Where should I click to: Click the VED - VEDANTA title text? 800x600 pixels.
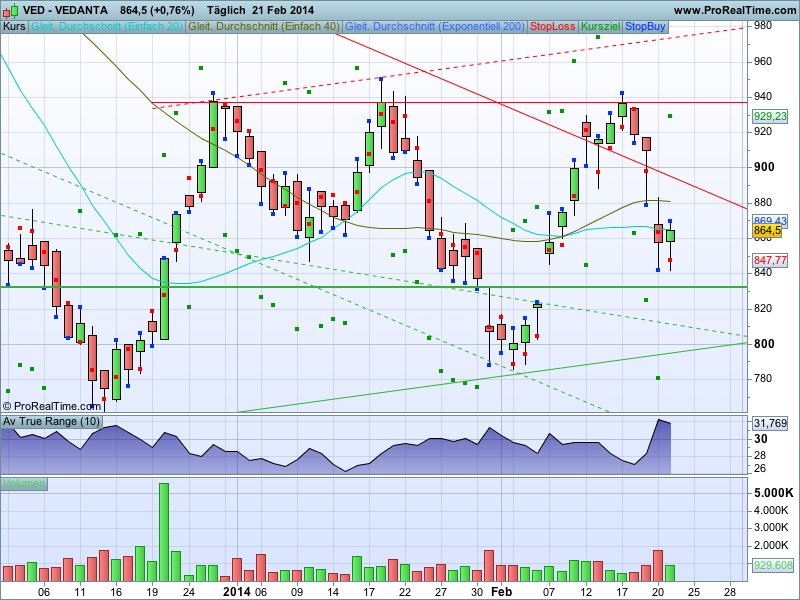[x=65, y=10]
